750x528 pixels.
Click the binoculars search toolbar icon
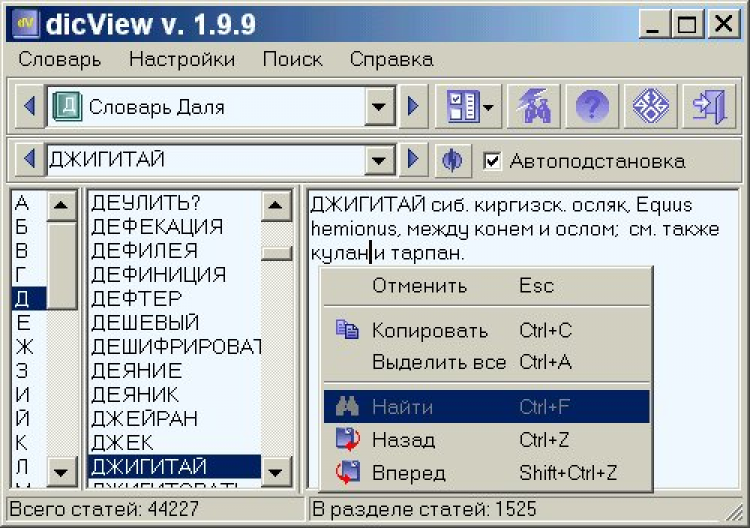[x=533, y=106]
